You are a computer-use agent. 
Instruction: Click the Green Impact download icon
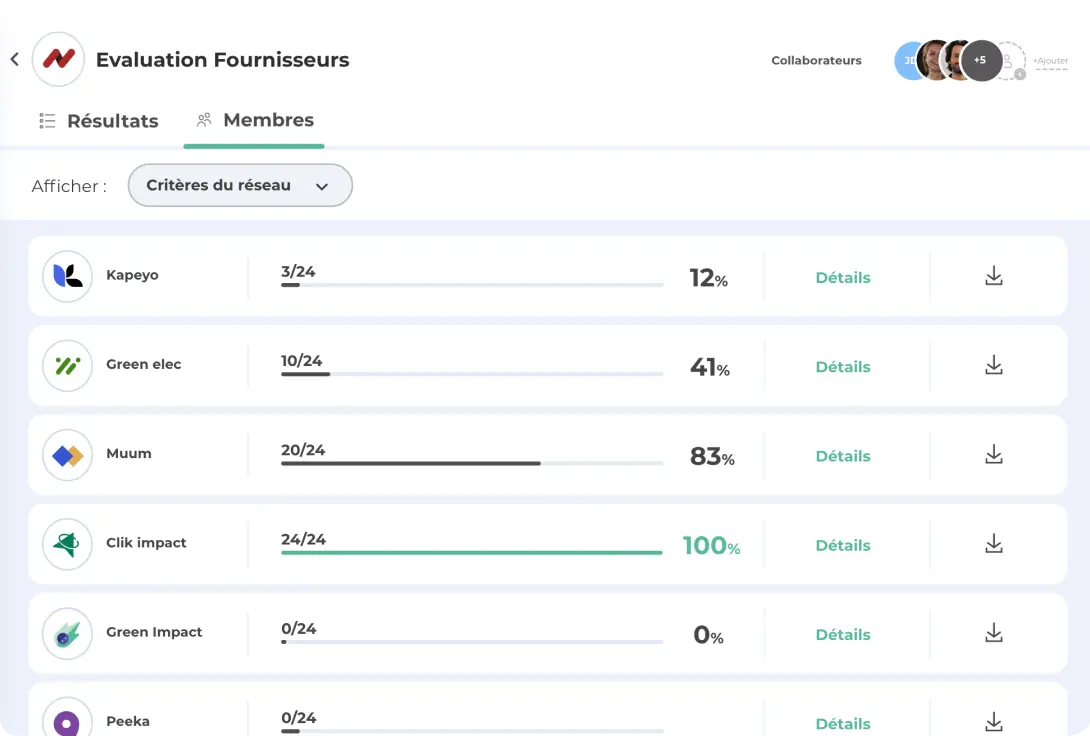click(993, 633)
